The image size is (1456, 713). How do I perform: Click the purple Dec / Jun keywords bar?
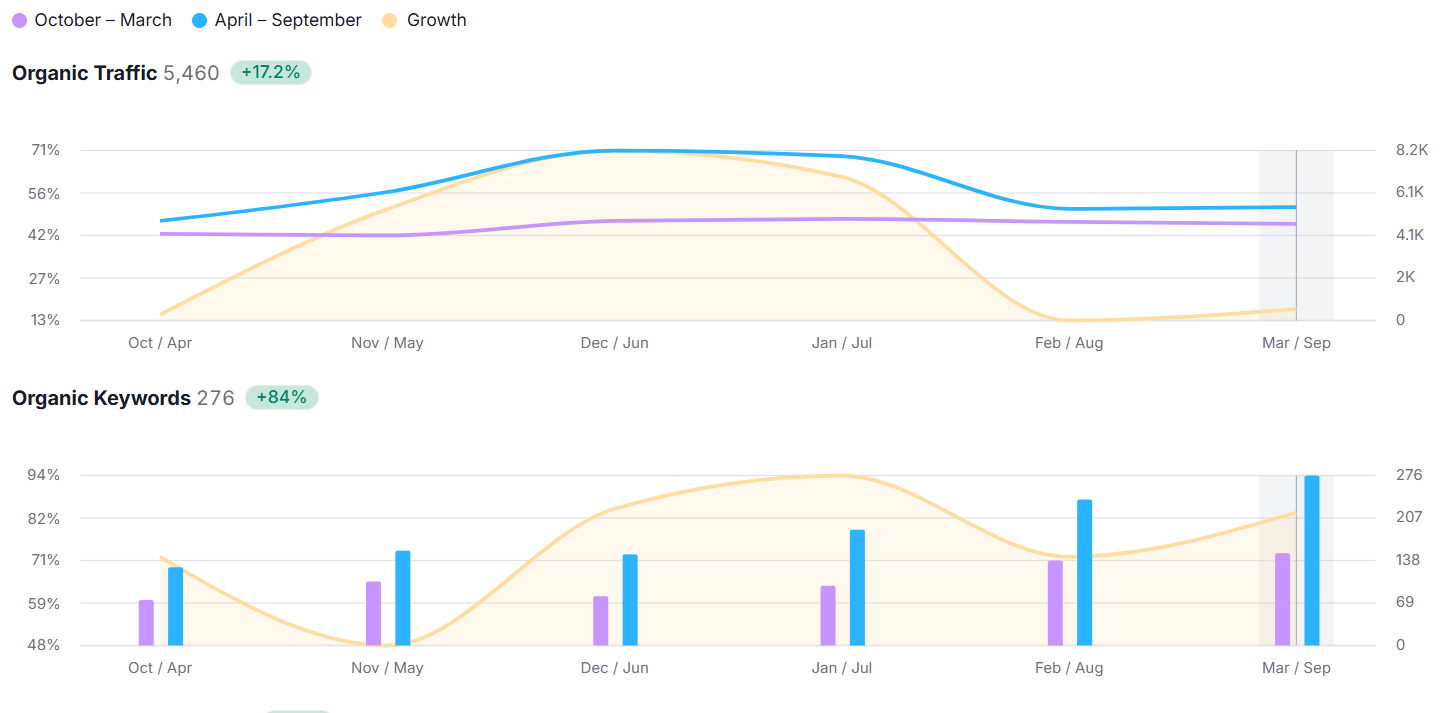click(x=600, y=620)
